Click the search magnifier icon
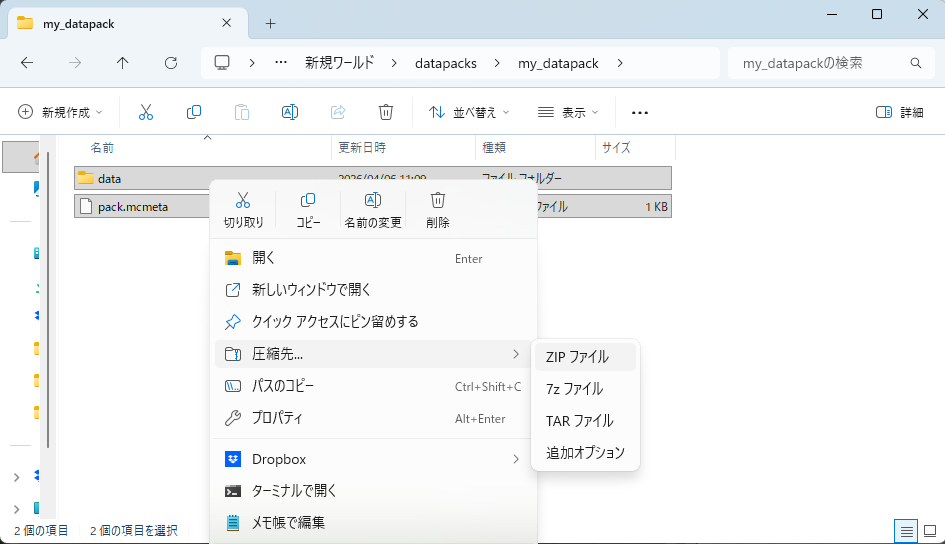The height and width of the screenshot is (544, 945). 915,63
